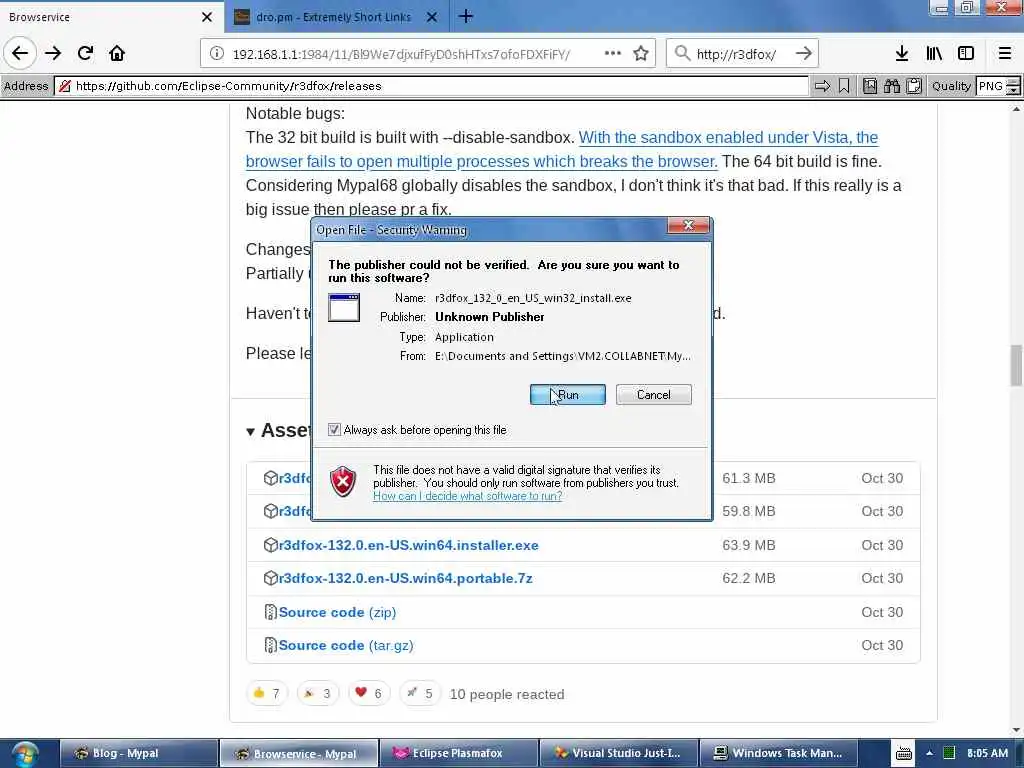
Task: Click the application file icon in dialog
Action: pos(344,308)
